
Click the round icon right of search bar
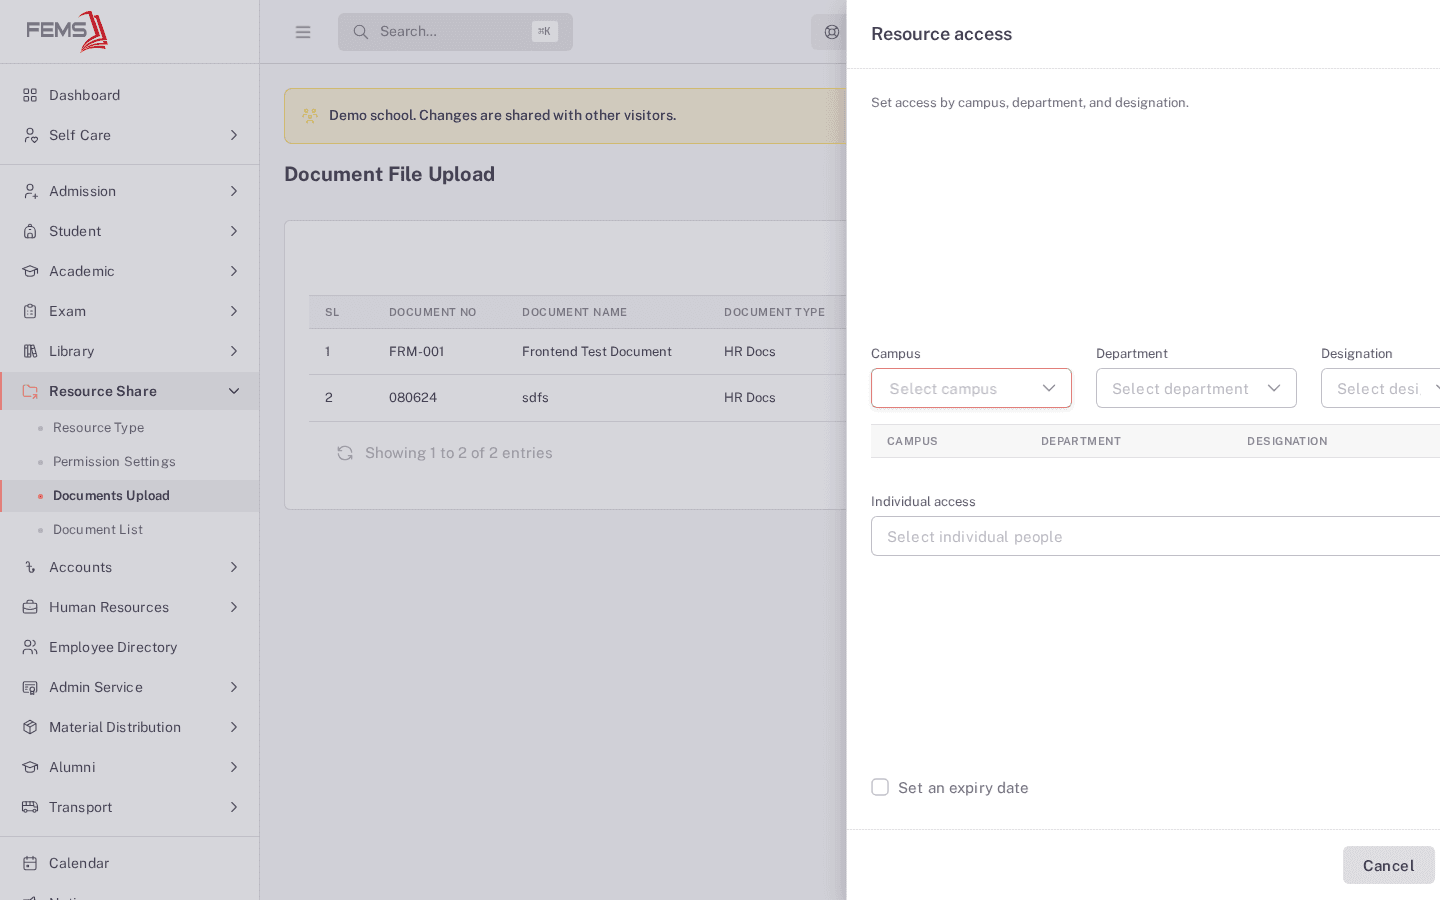[831, 32]
